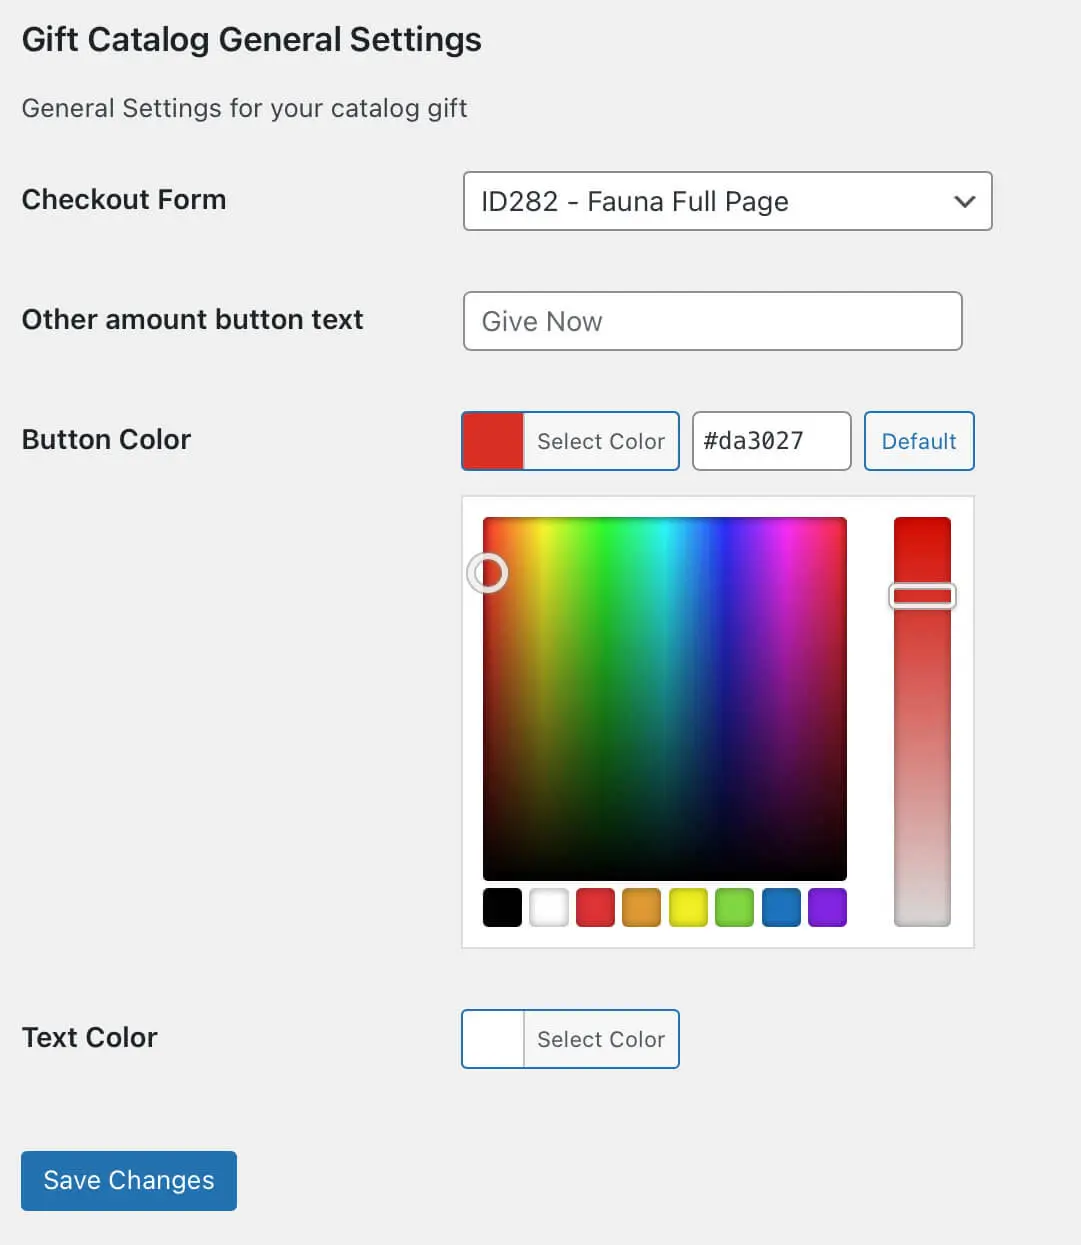
Task: Click the white Text Color preview swatch
Action: tap(493, 1039)
